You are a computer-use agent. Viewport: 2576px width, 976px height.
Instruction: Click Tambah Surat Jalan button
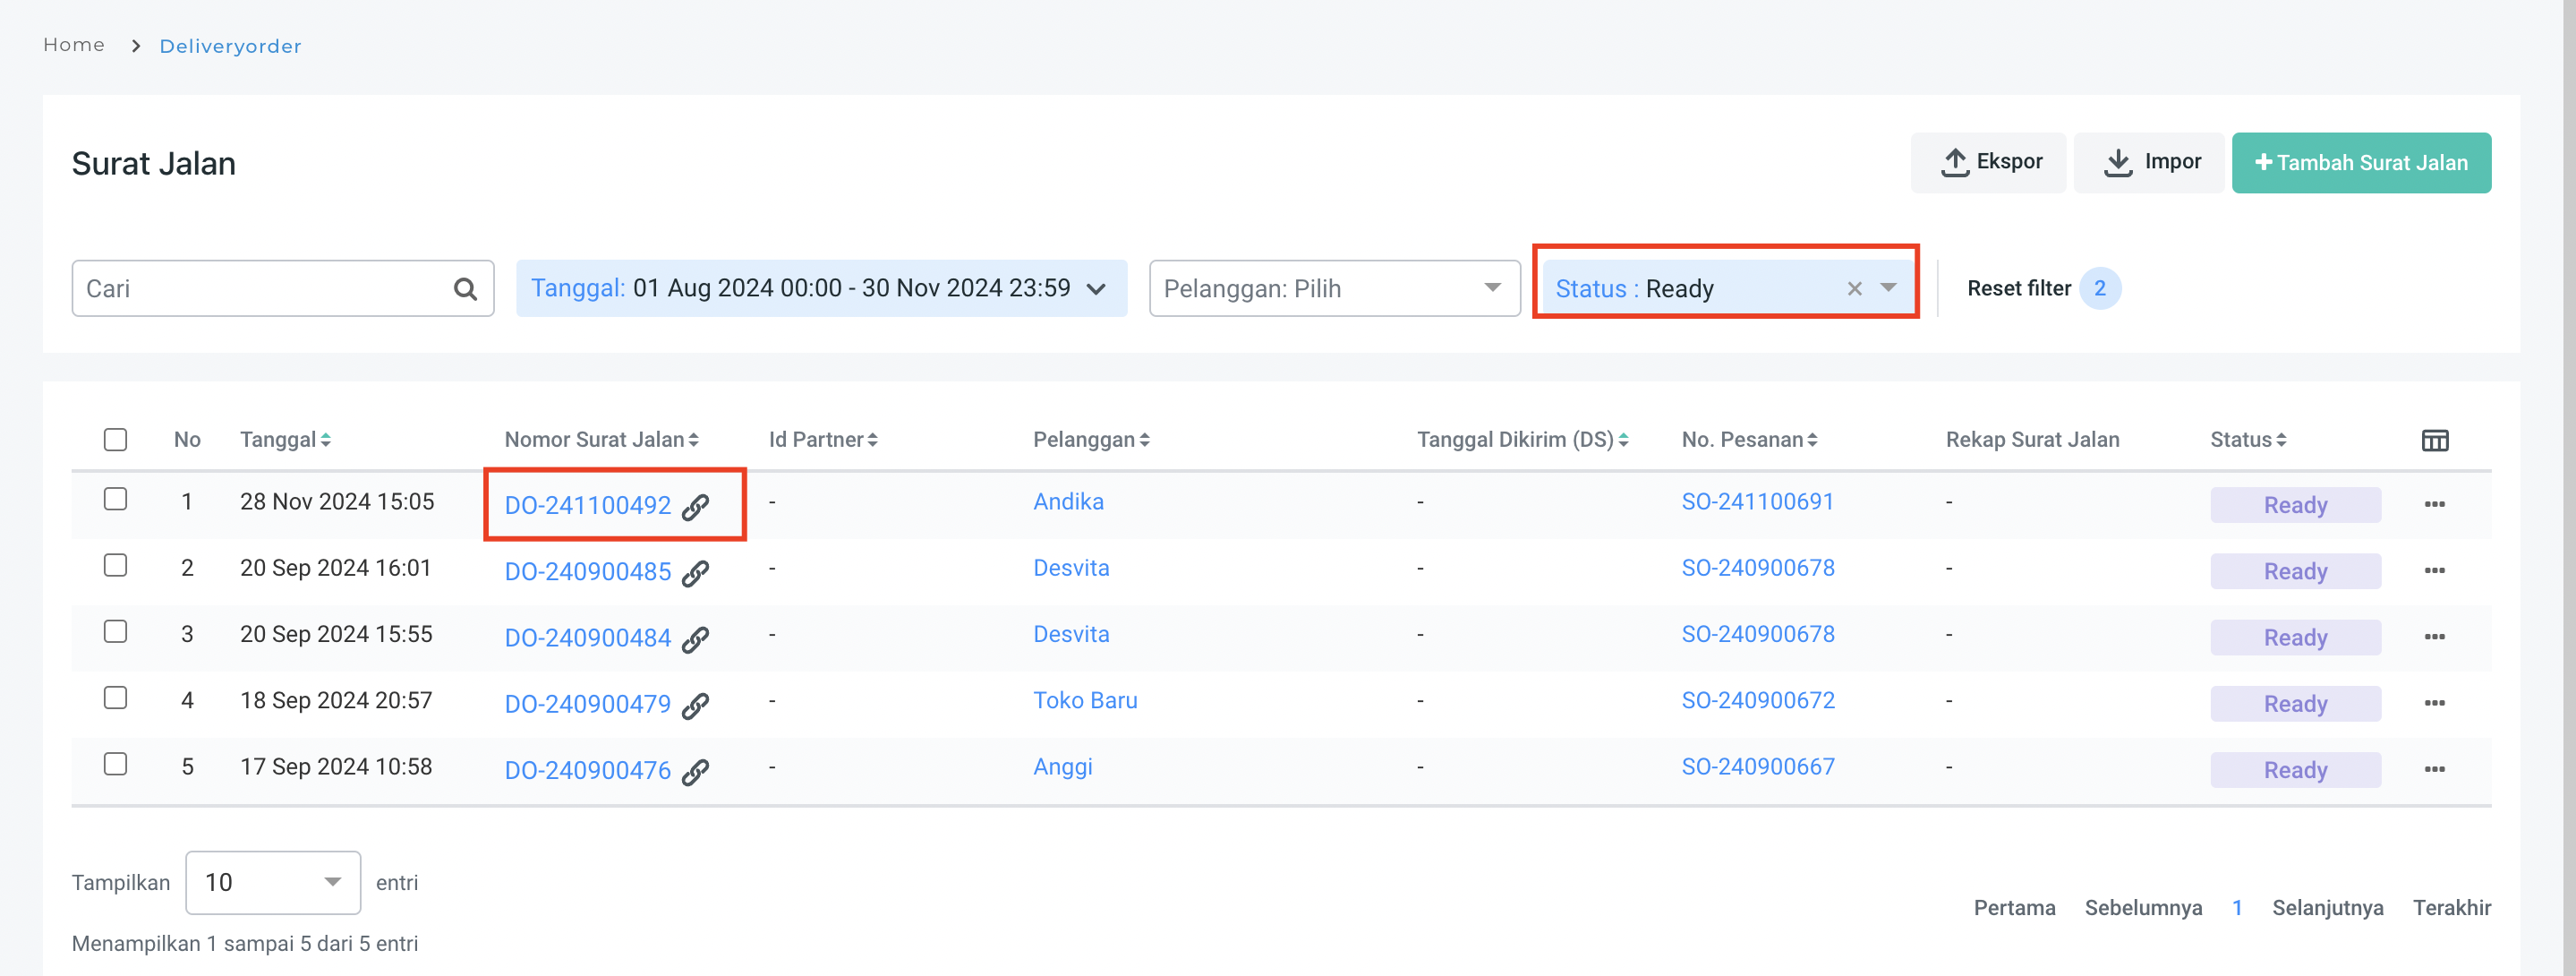(2360, 163)
